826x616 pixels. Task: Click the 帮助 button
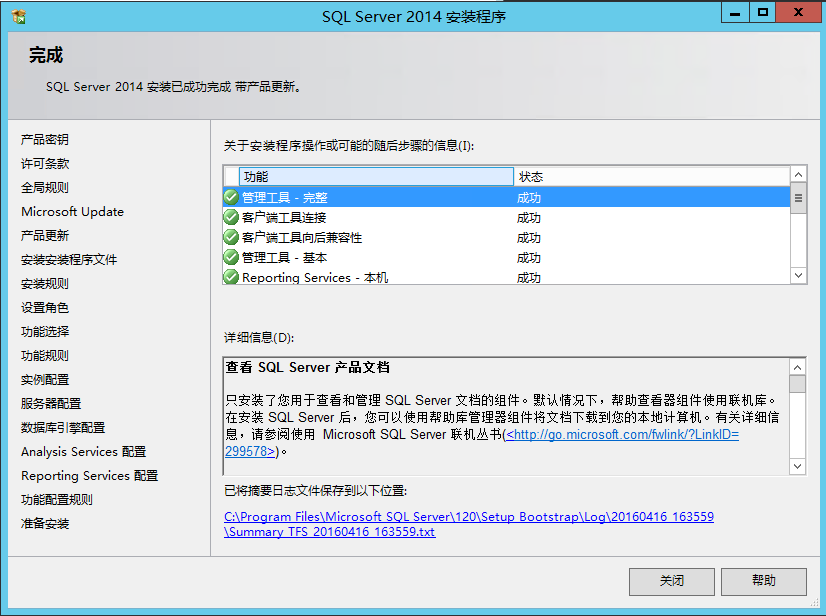(763, 581)
